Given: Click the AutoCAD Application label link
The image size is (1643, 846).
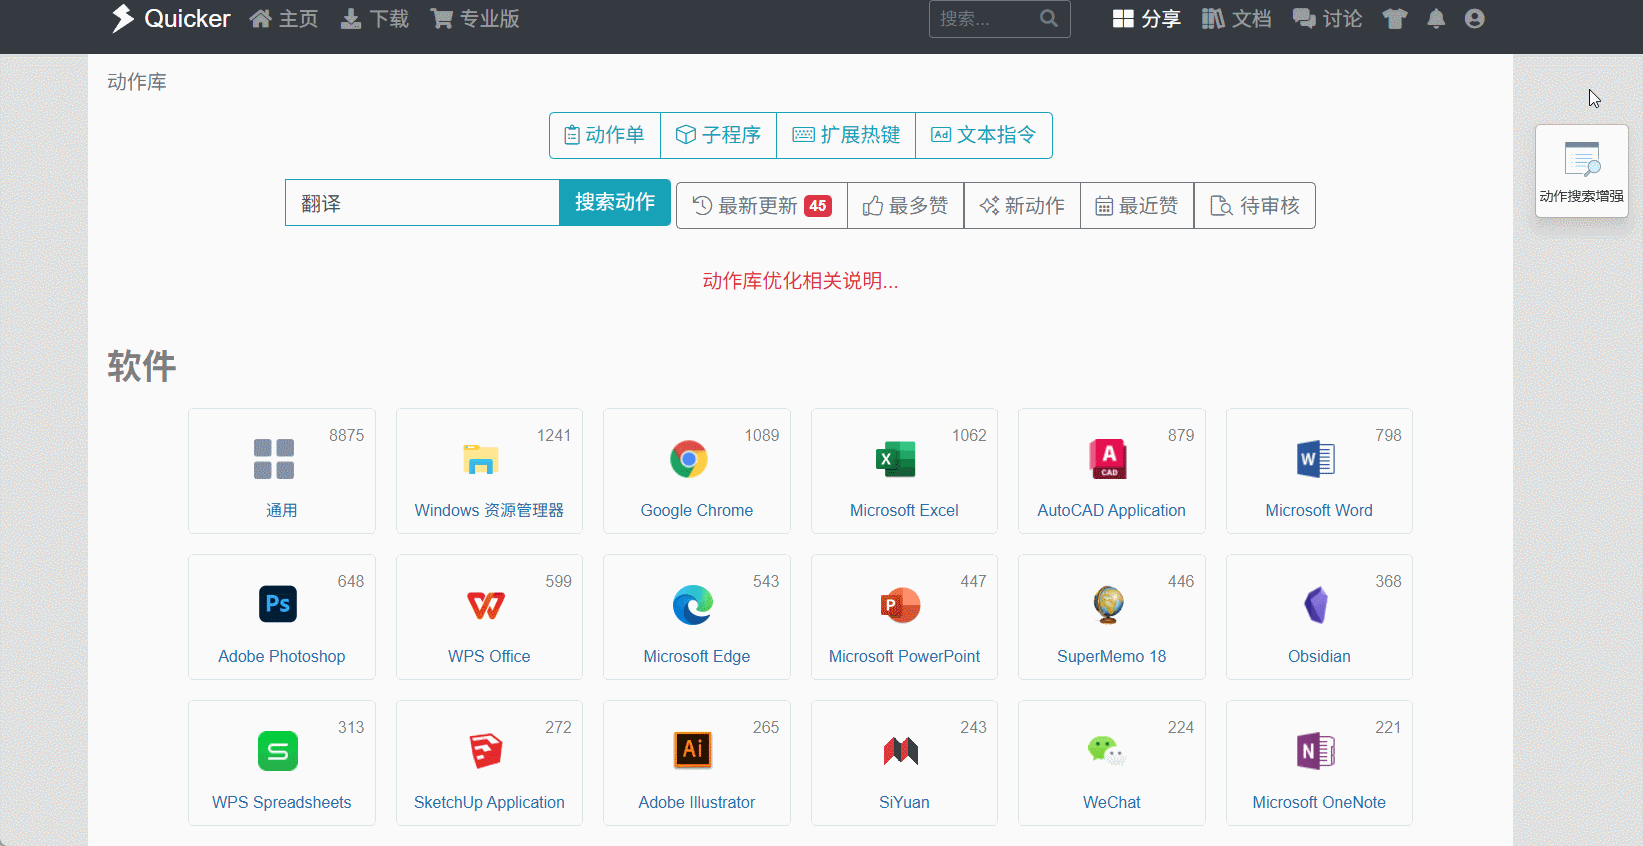Looking at the screenshot, I should point(1112,510).
